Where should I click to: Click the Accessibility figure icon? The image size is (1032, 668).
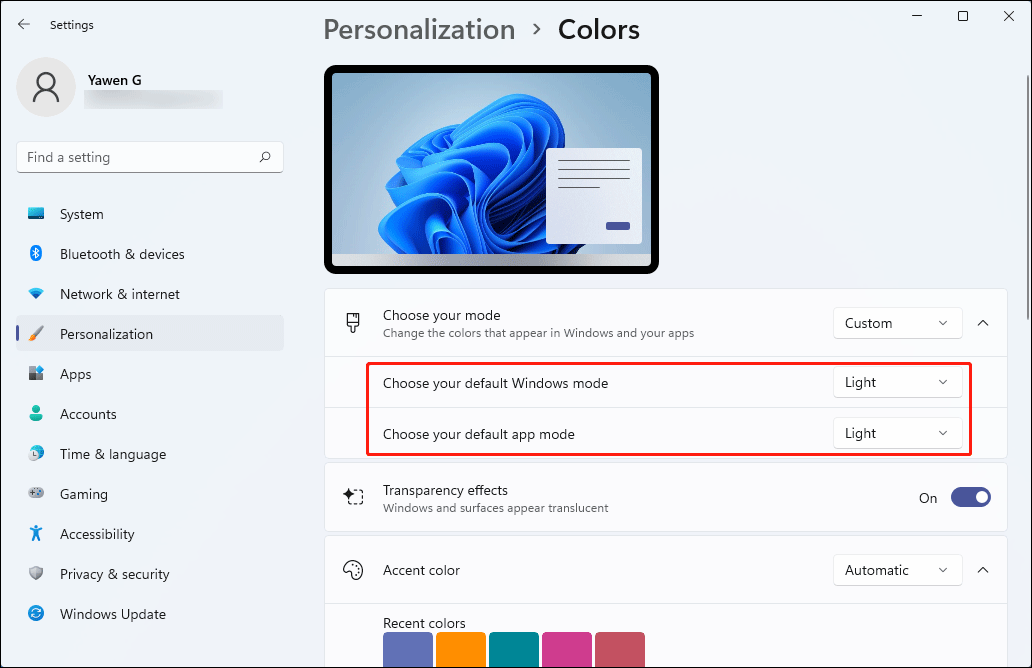pyautogui.click(x=36, y=533)
